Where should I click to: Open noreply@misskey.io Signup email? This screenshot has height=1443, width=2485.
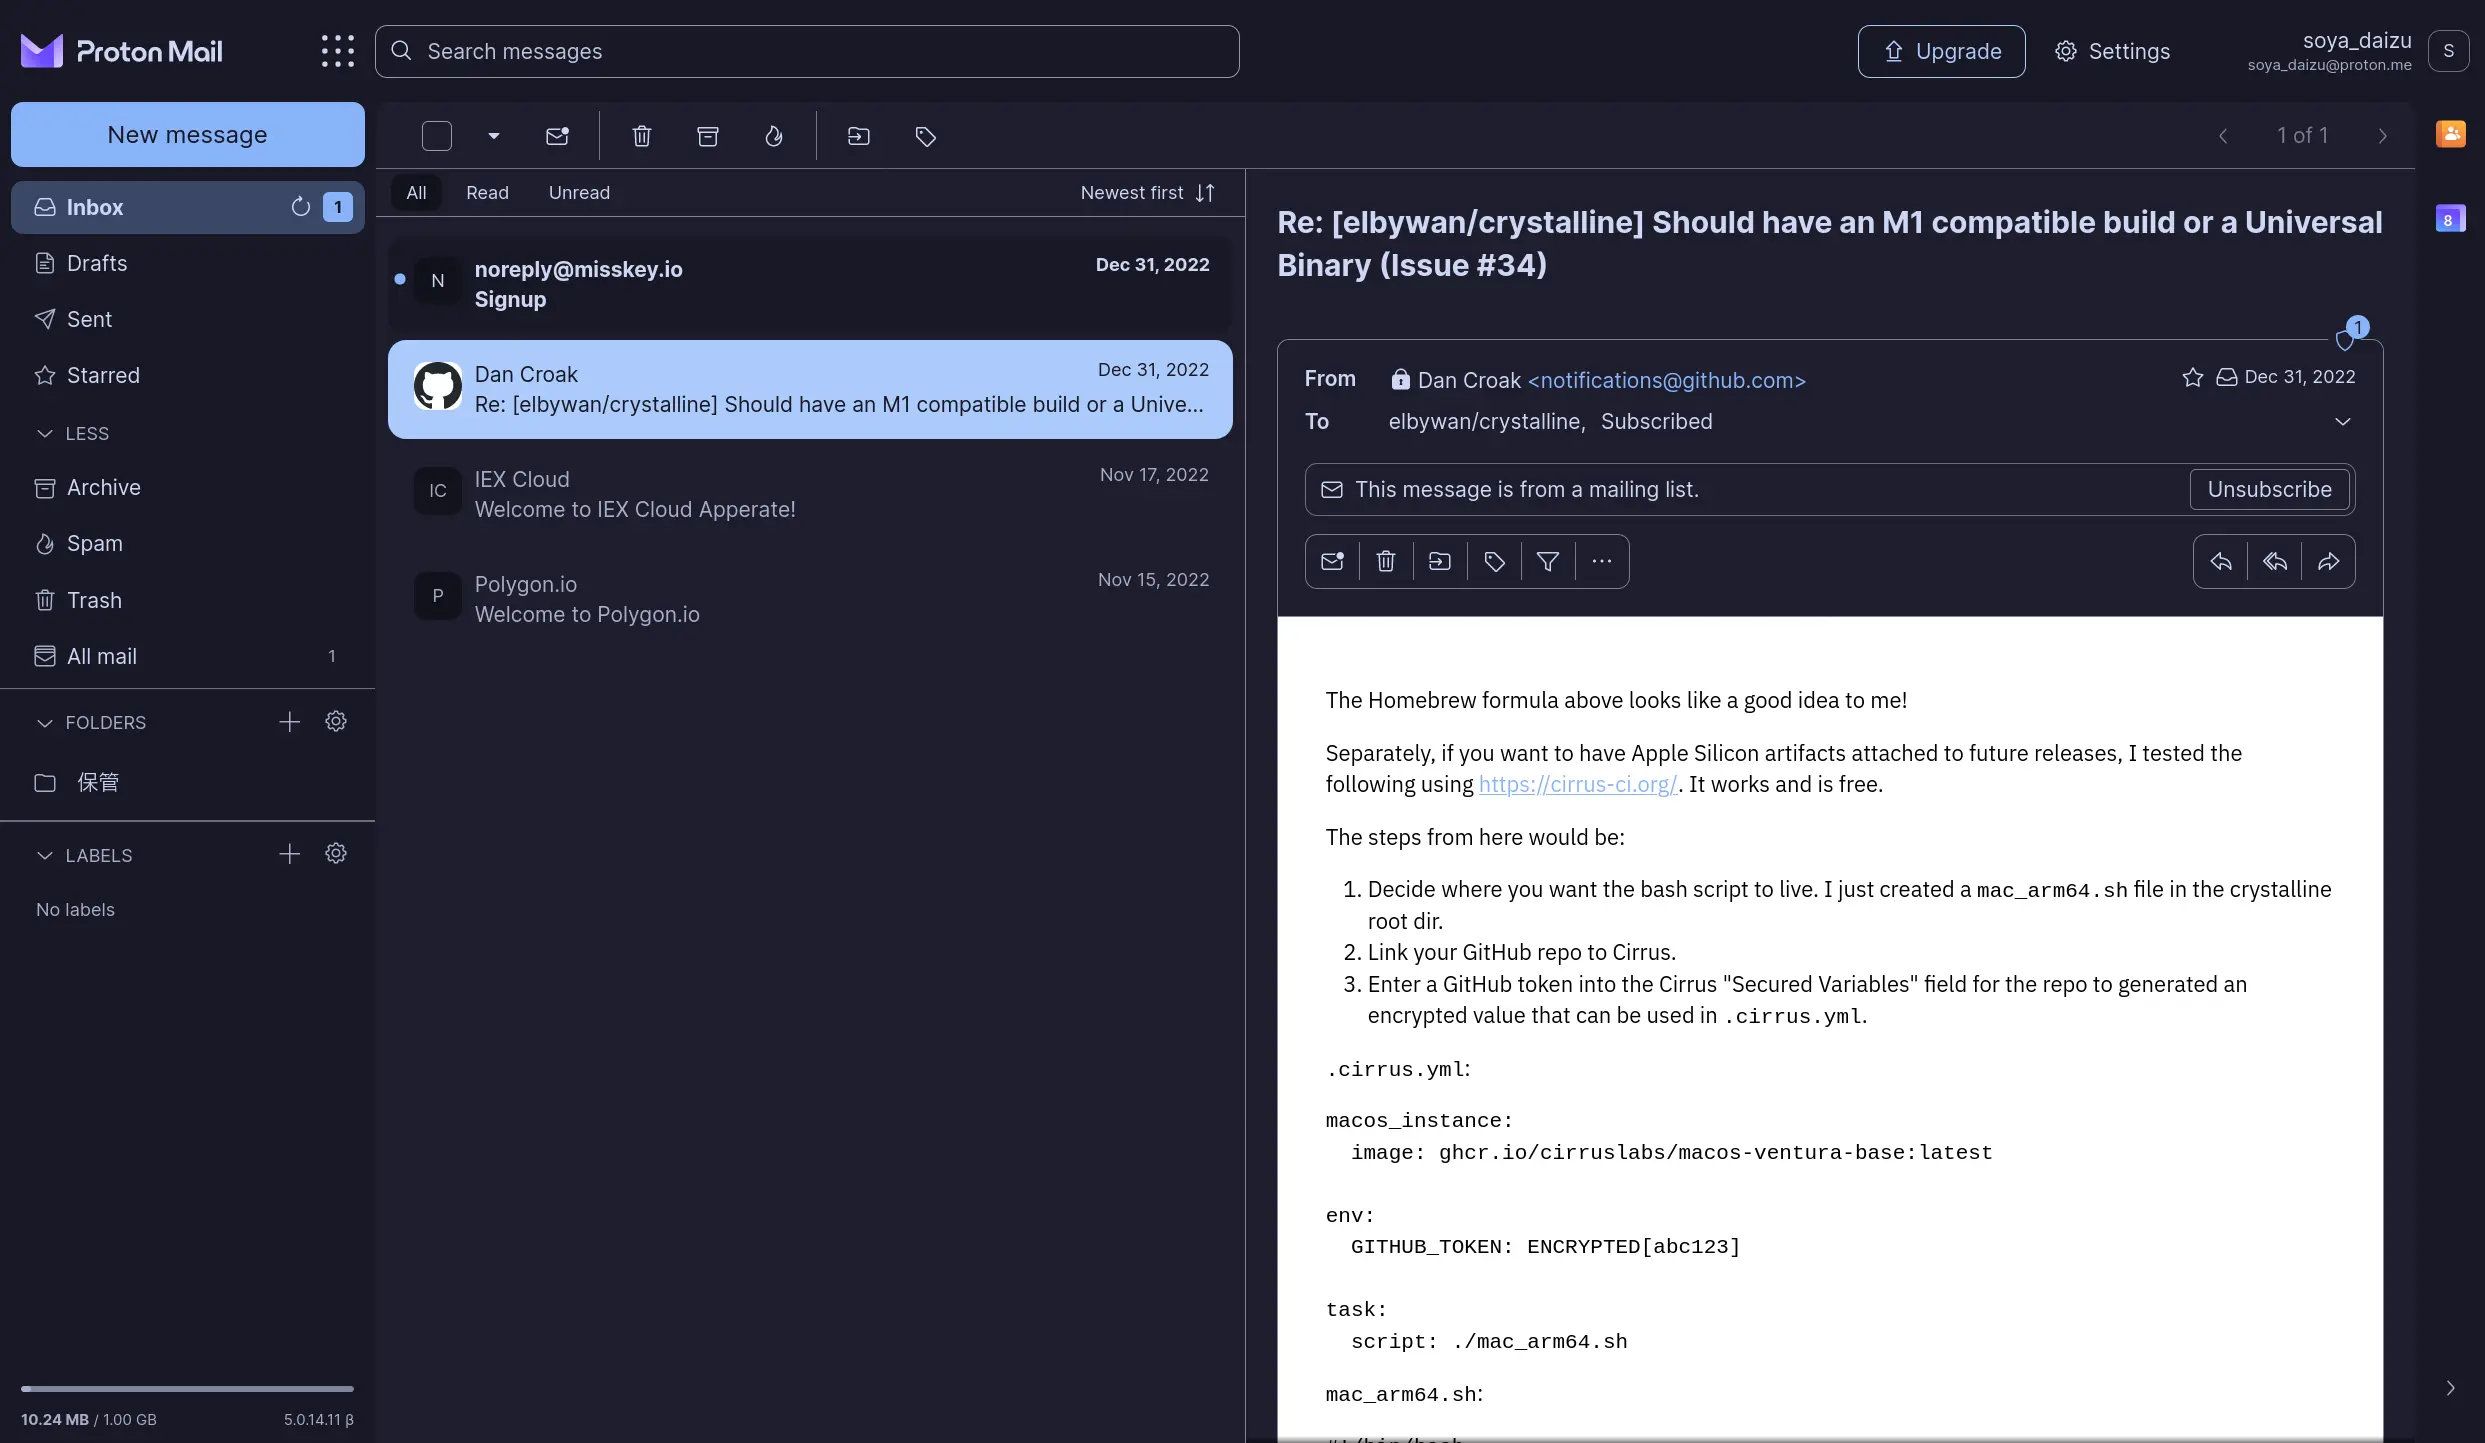(810, 284)
